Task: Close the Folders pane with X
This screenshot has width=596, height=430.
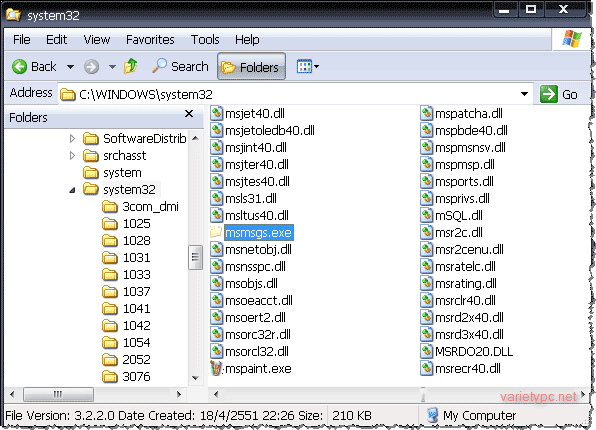Action: pyautogui.click(x=189, y=114)
